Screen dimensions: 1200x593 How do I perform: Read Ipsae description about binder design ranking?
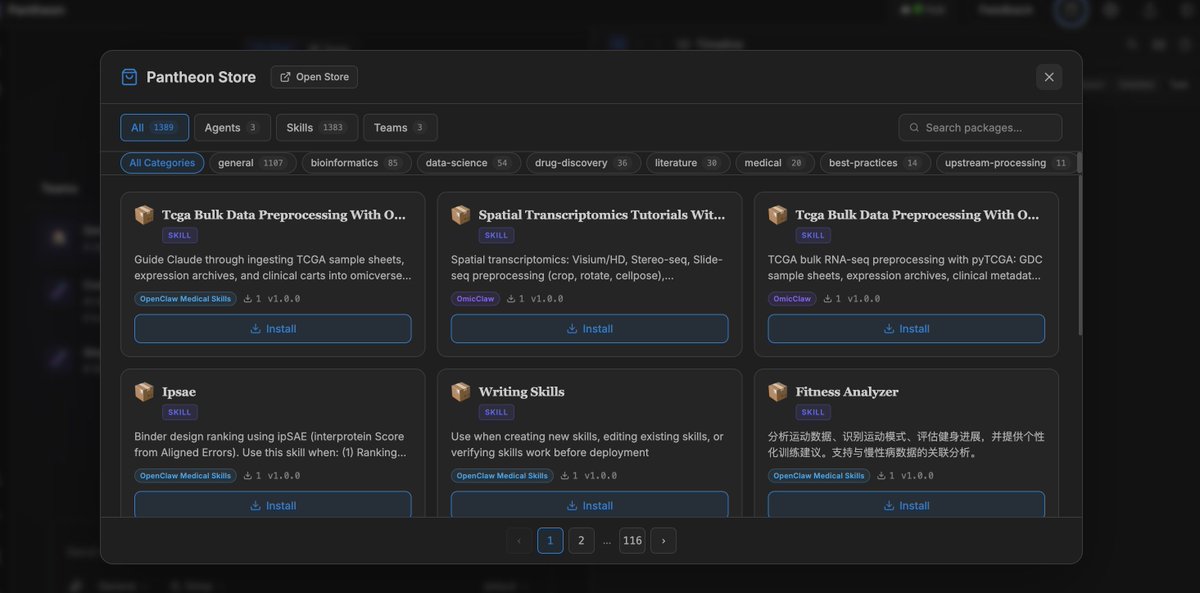click(x=270, y=444)
